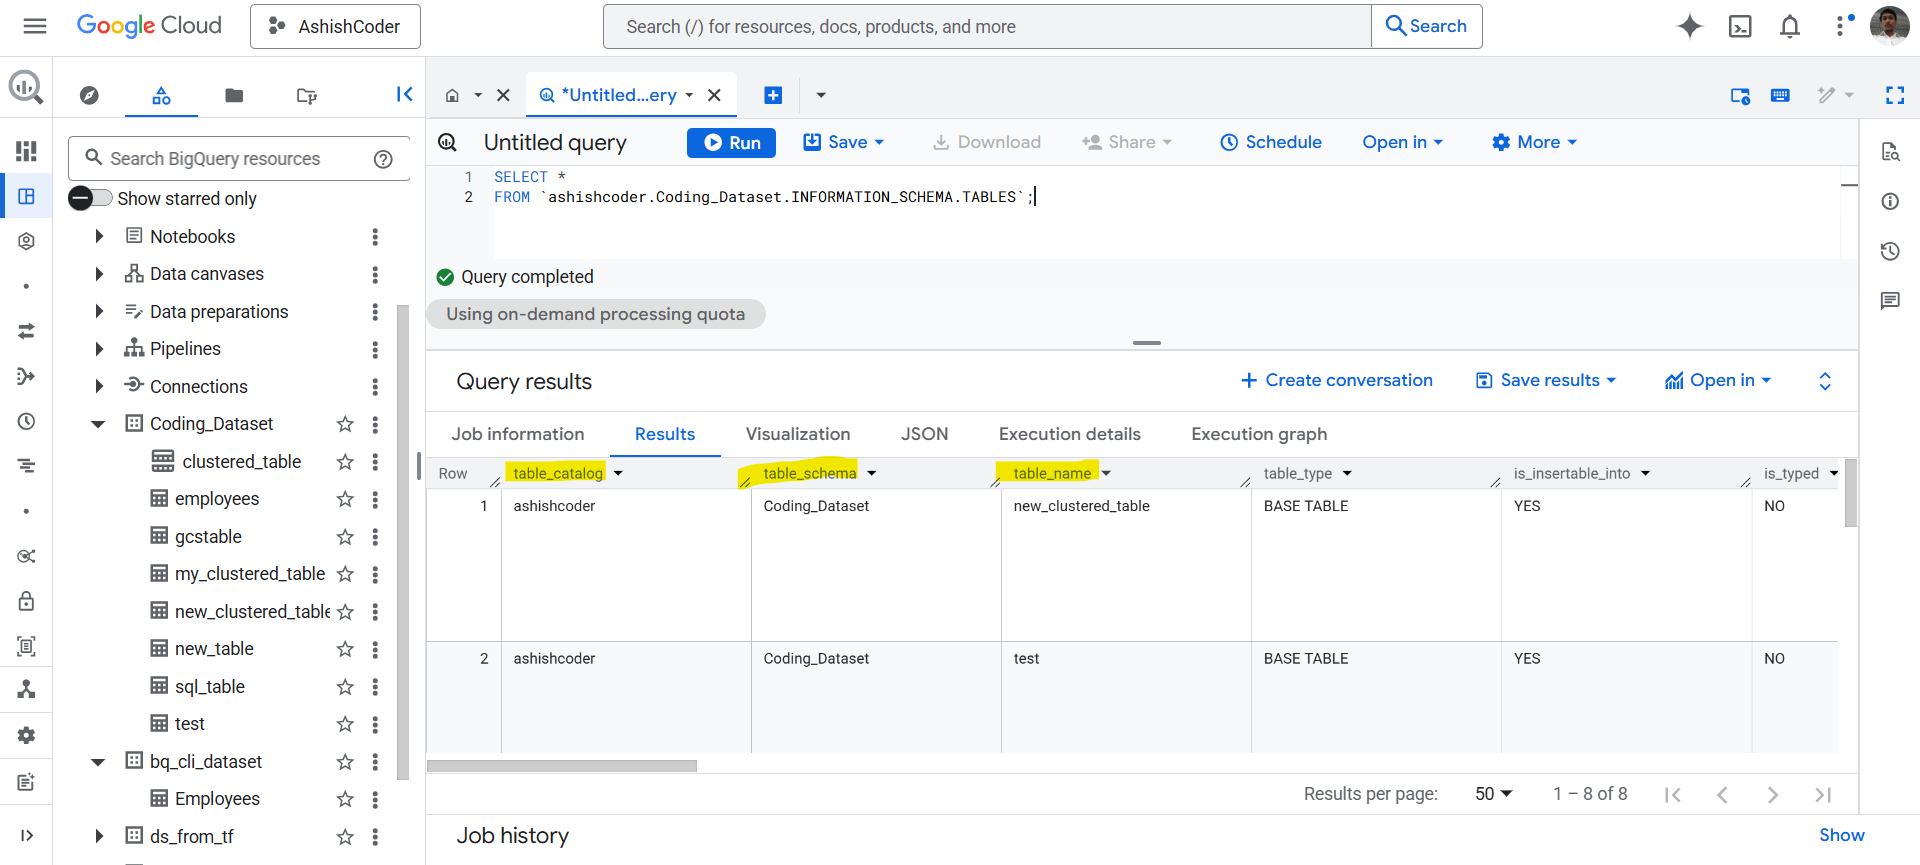Expand the left navigation rail
1920x865 pixels.
pos(27,835)
